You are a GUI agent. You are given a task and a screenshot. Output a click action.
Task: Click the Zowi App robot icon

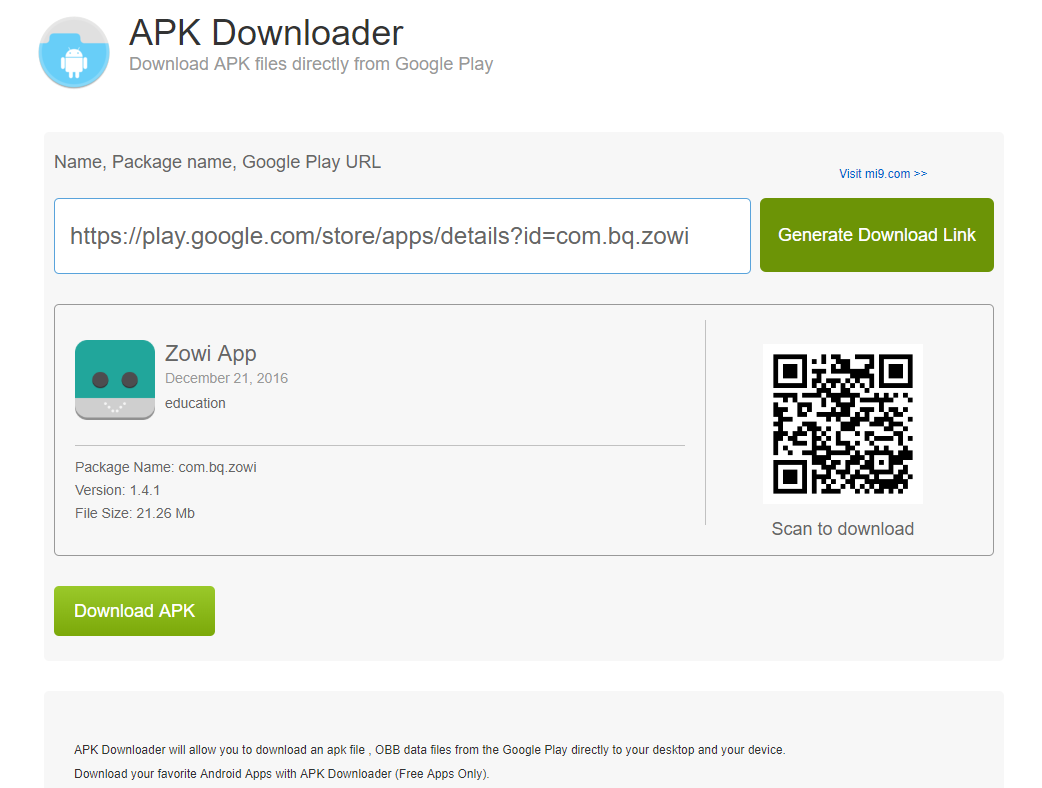click(x=115, y=380)
